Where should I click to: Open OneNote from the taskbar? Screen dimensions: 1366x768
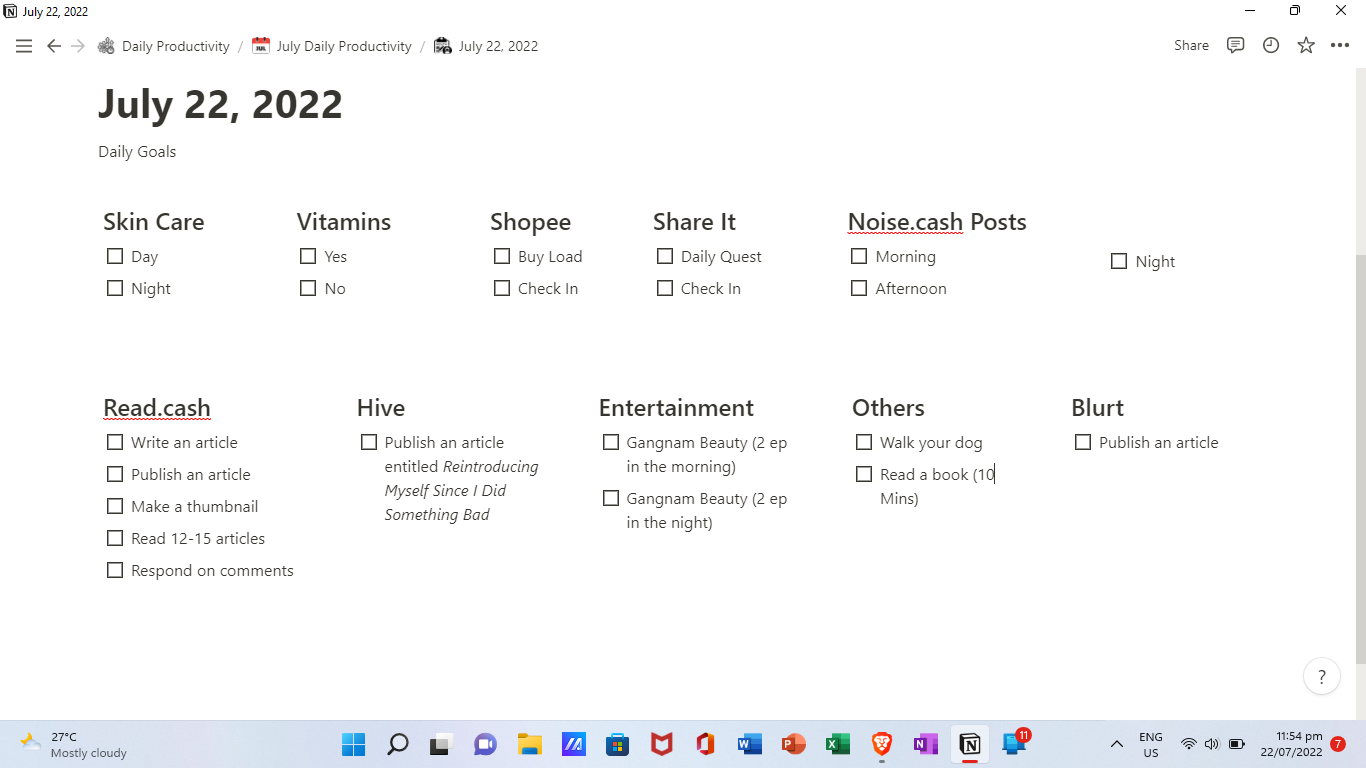(925, 744)
